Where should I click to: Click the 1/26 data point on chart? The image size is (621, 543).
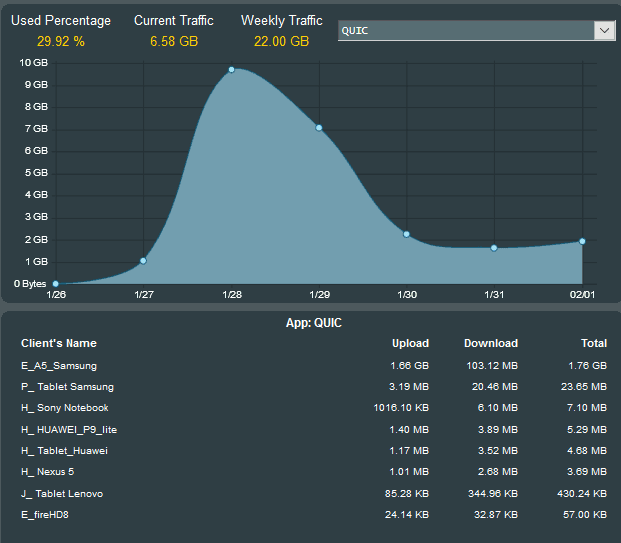[56, 284]
